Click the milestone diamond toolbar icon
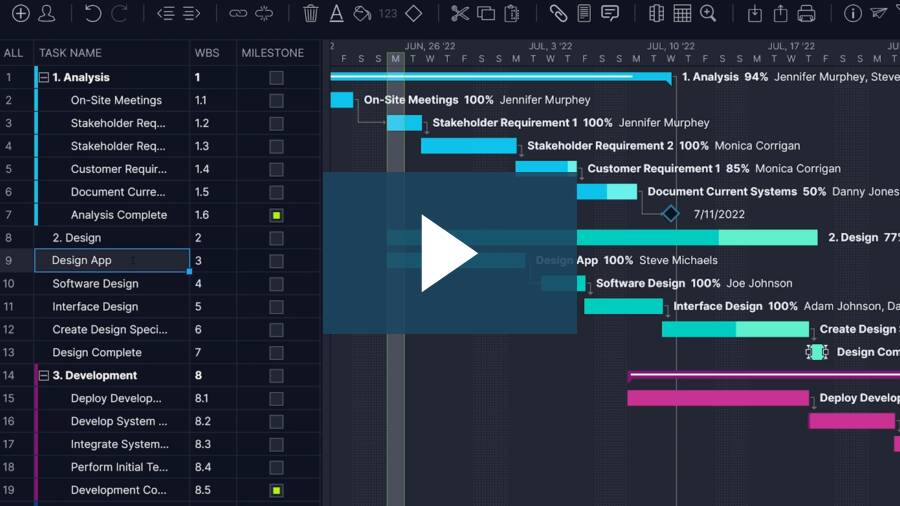 (413, 13)
